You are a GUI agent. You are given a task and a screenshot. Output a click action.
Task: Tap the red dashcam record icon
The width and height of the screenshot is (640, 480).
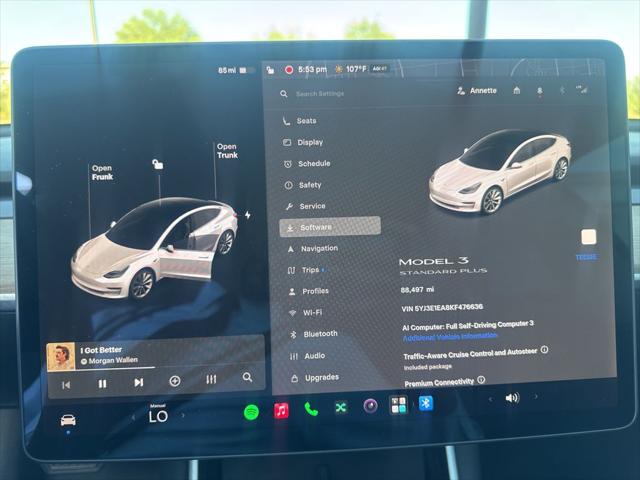click(x=289, y=70)
